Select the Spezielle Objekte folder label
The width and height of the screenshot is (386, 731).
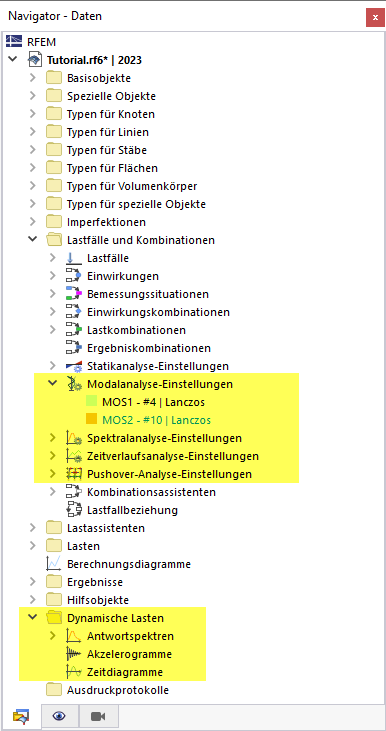(x=111, y=97)
